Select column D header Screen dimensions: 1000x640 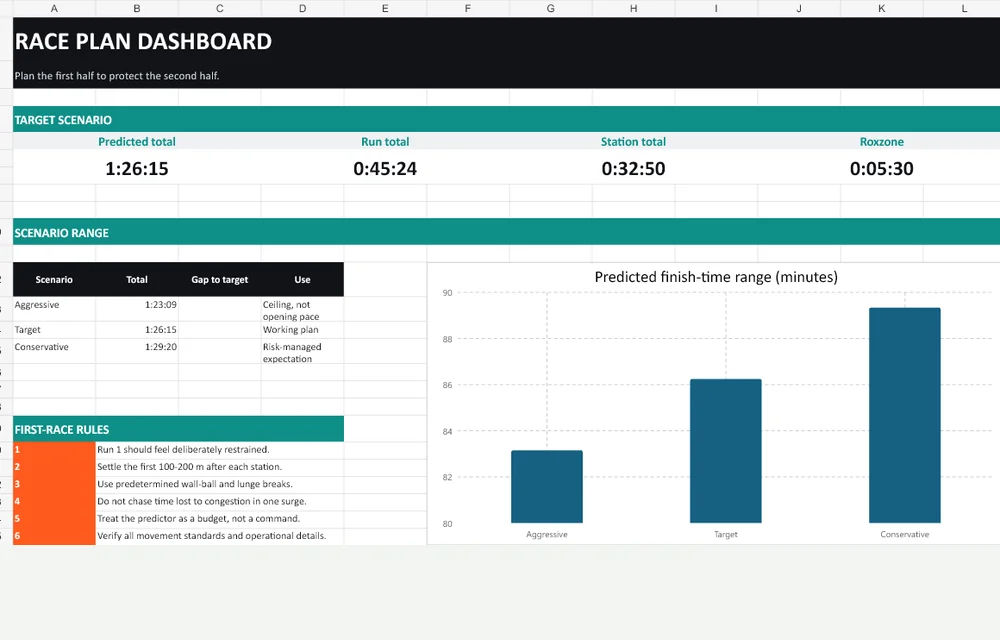click(302, 8)
